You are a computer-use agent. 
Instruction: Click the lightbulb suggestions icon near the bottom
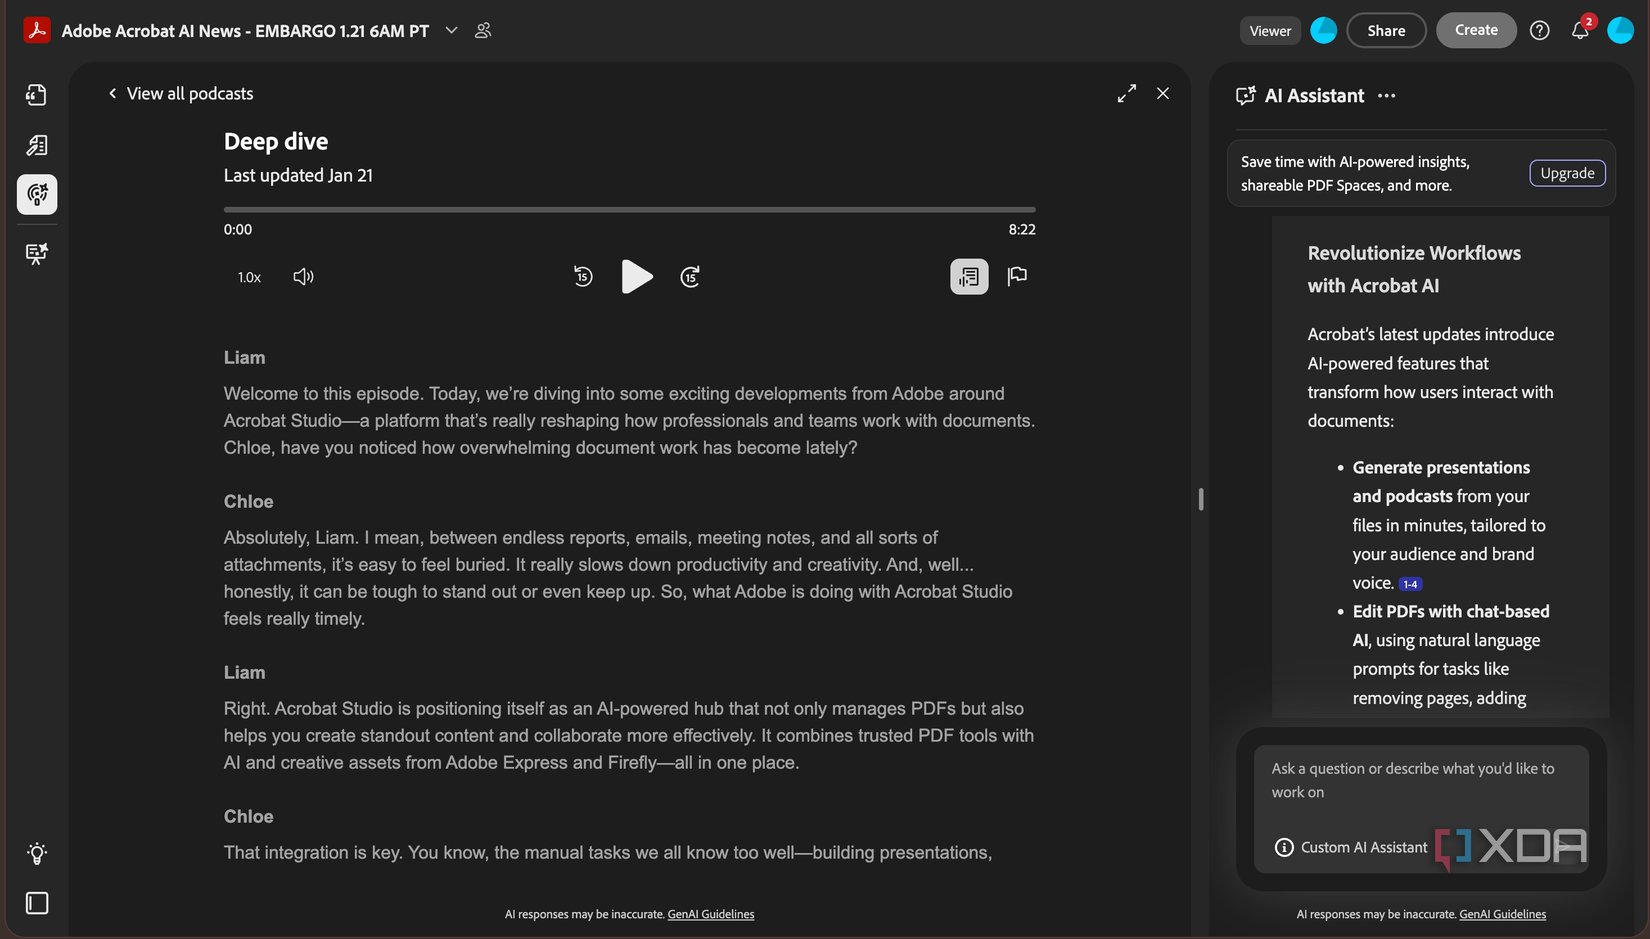click(x=36, y=853)
